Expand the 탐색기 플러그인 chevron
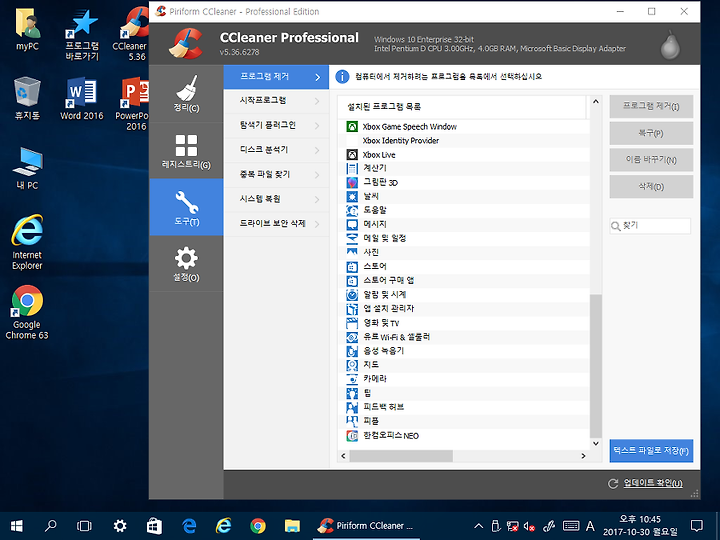The height and width of the screenshot is (540, 720). (x=317, y=125)
